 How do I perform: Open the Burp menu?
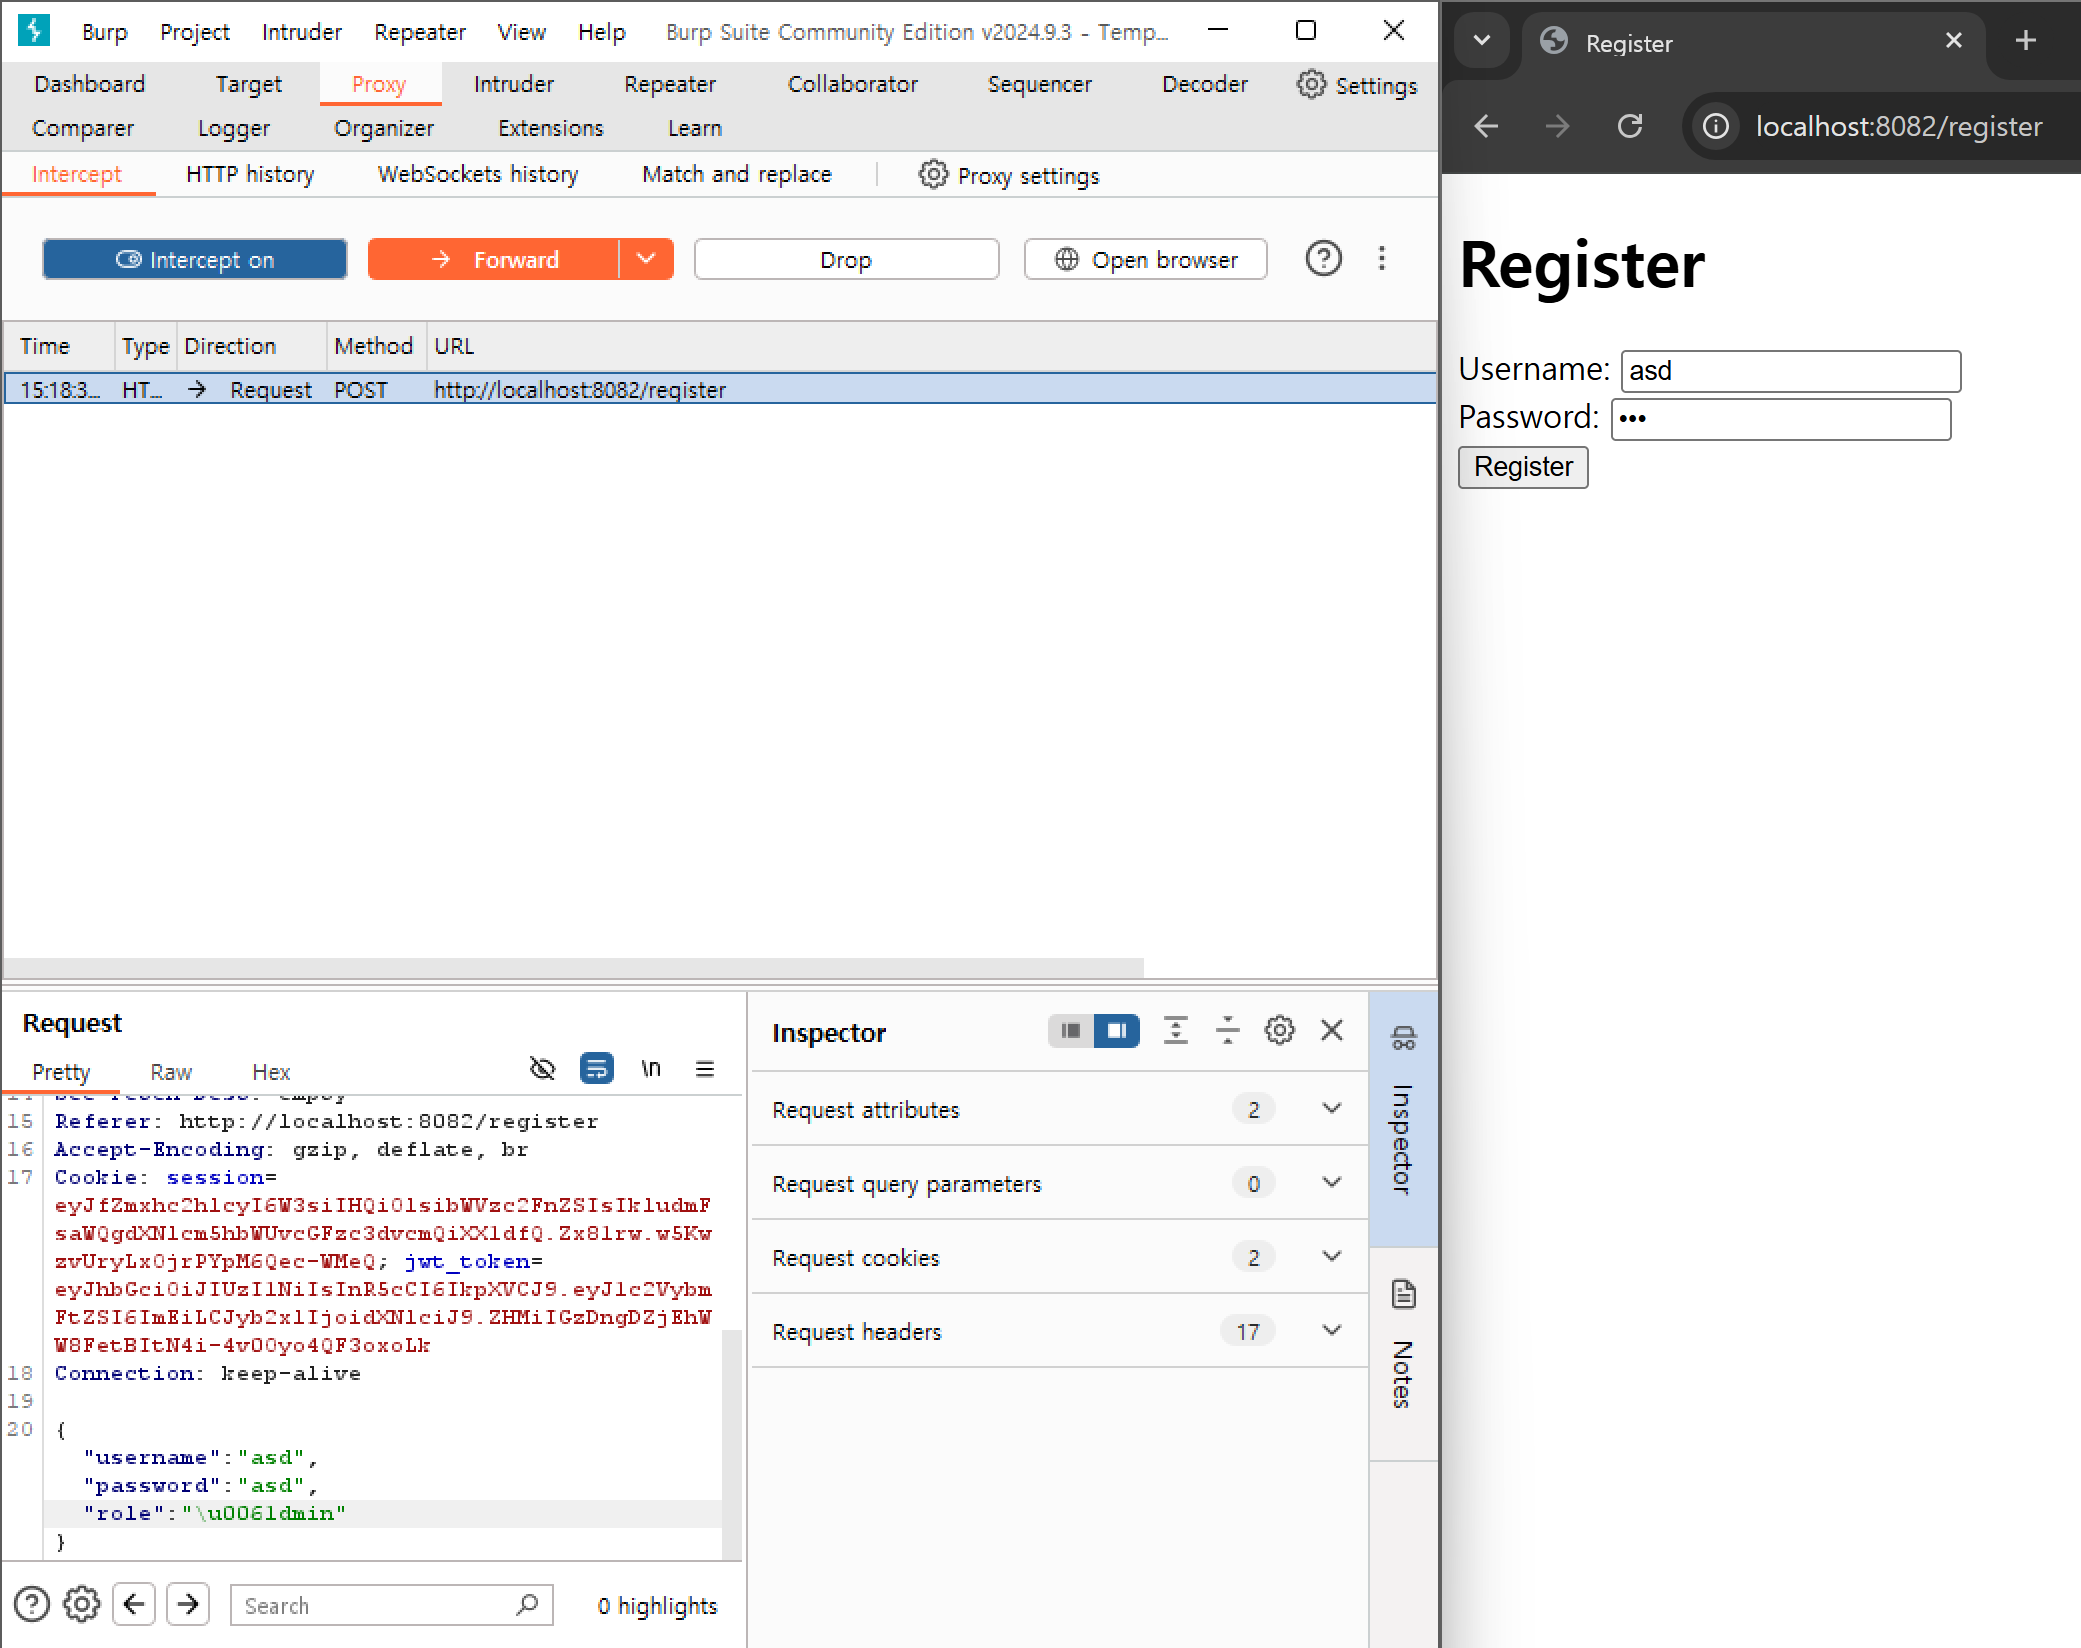click(105, 32)
